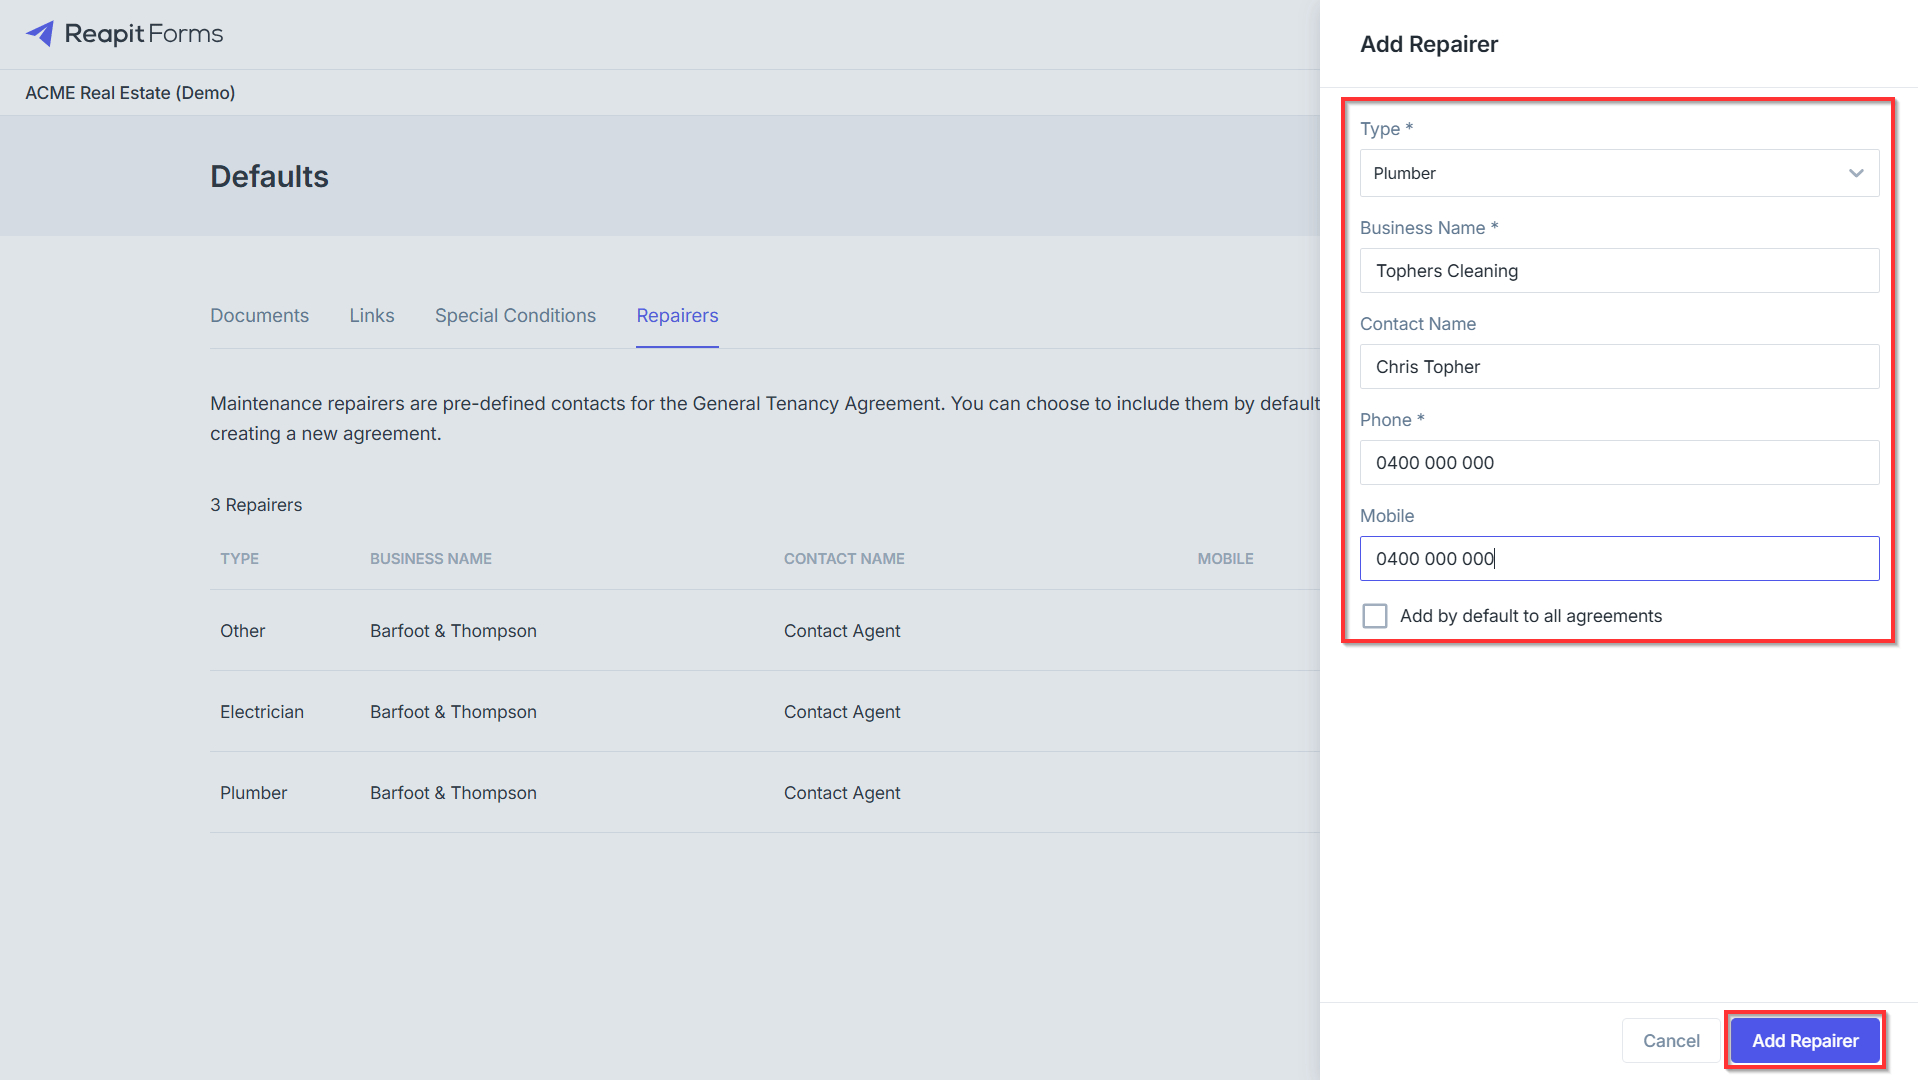Edit the Phone number field

click(x=1619, y=463)
